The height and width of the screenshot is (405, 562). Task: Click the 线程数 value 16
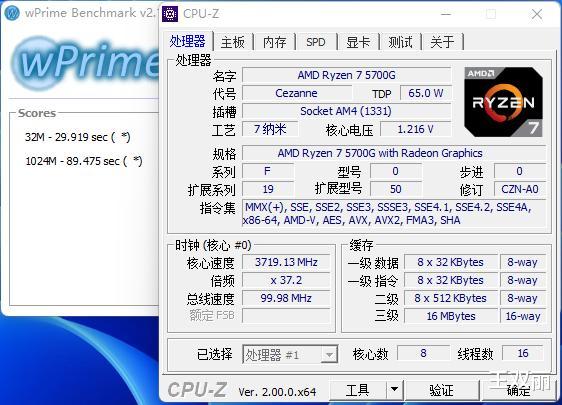click(x=523, y=353)
